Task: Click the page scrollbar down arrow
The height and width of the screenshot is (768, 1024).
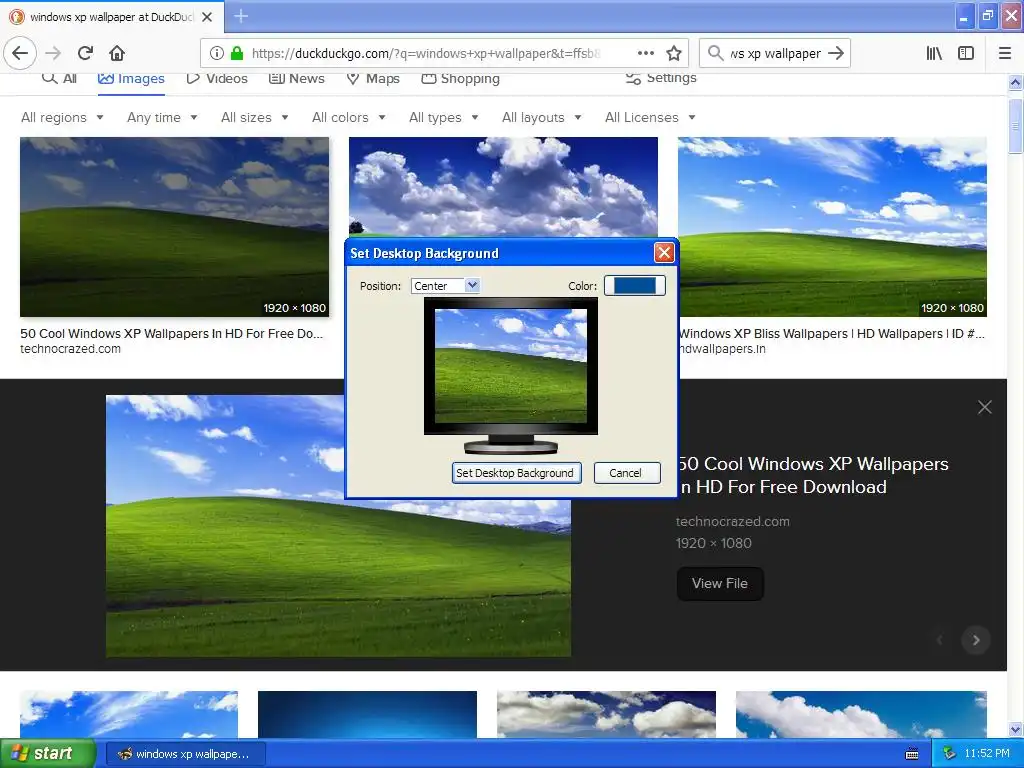Action: point(1015,729)
